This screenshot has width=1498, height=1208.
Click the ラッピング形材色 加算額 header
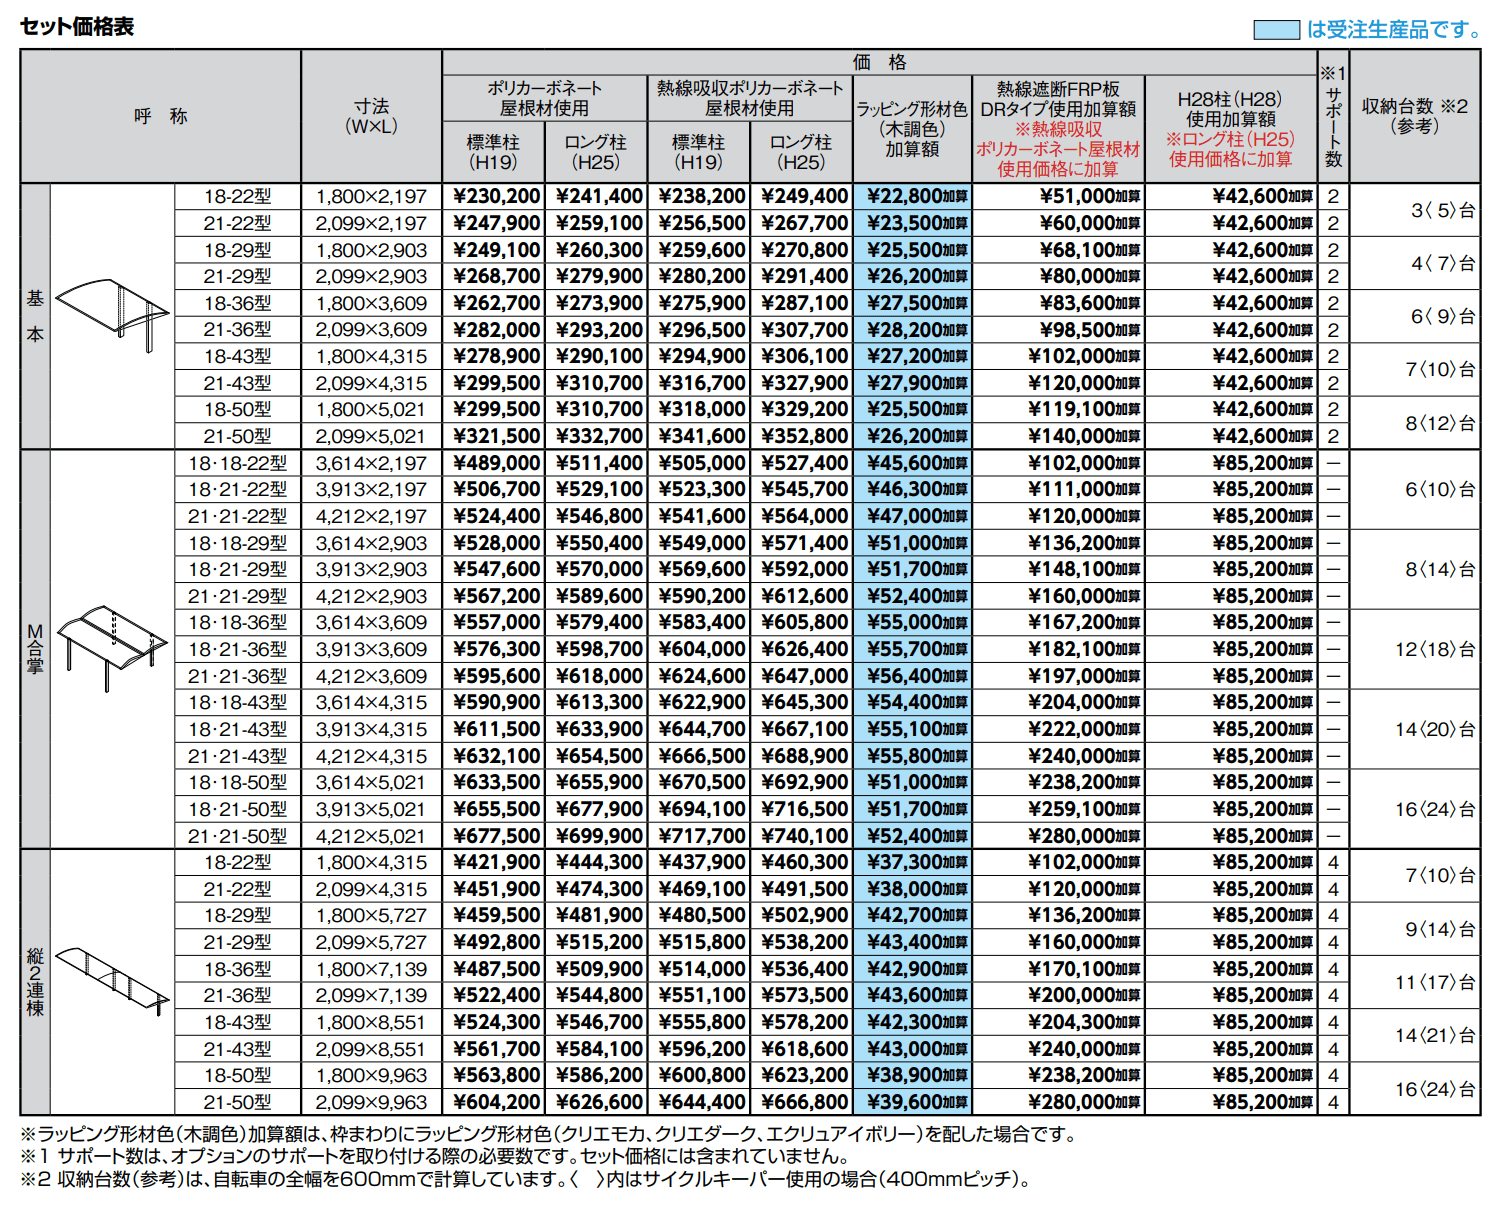[911, 129]
